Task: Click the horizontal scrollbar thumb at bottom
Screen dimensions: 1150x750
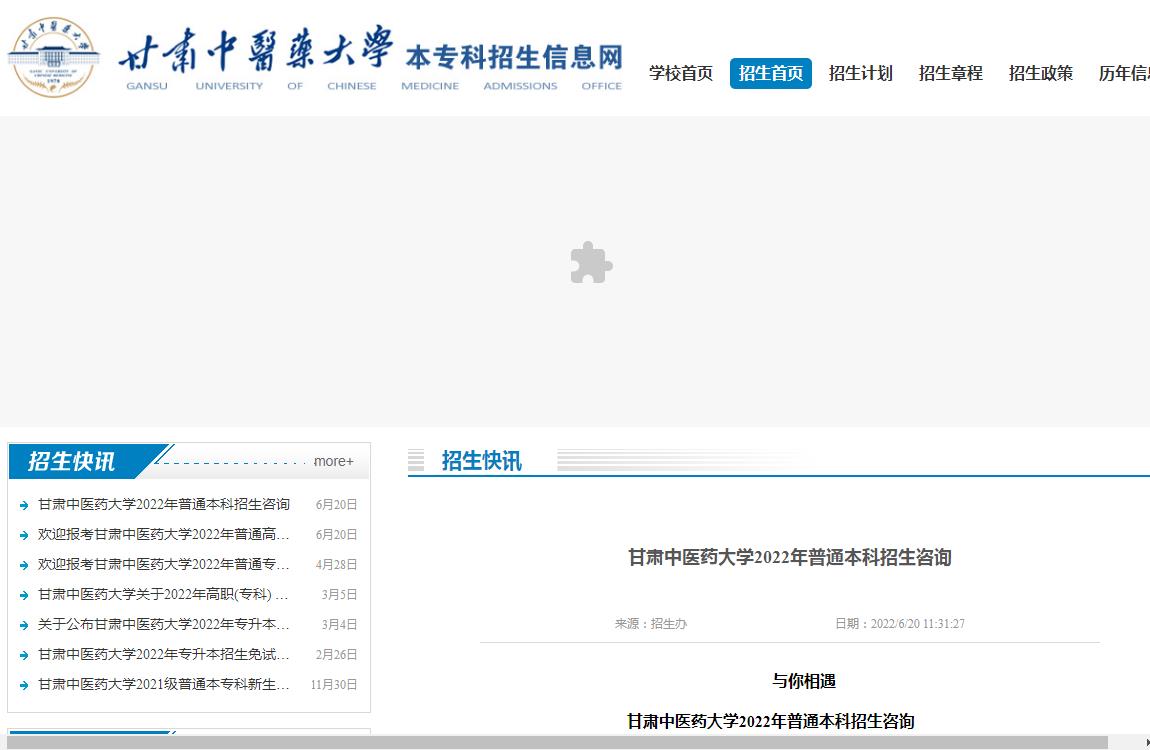Action: click(x=557, y=743)
